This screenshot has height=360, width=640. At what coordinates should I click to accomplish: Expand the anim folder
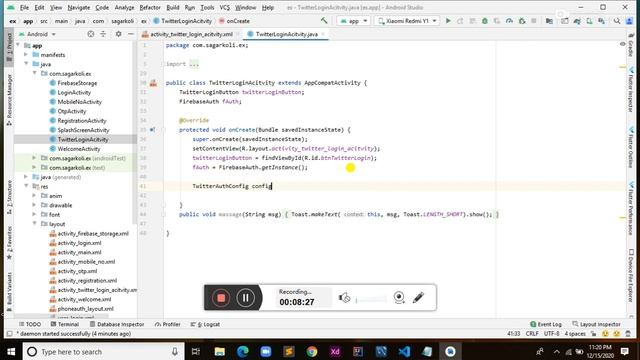(34, 196)
